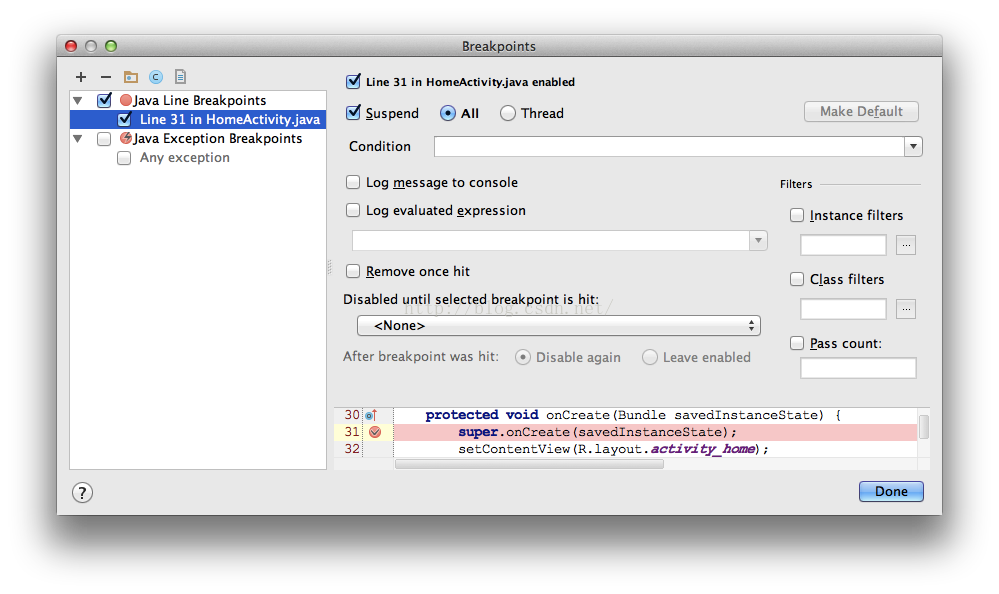Click the Java Exception Breakpoints lightning icon
The image size is (999, 594).
point(126,138)
